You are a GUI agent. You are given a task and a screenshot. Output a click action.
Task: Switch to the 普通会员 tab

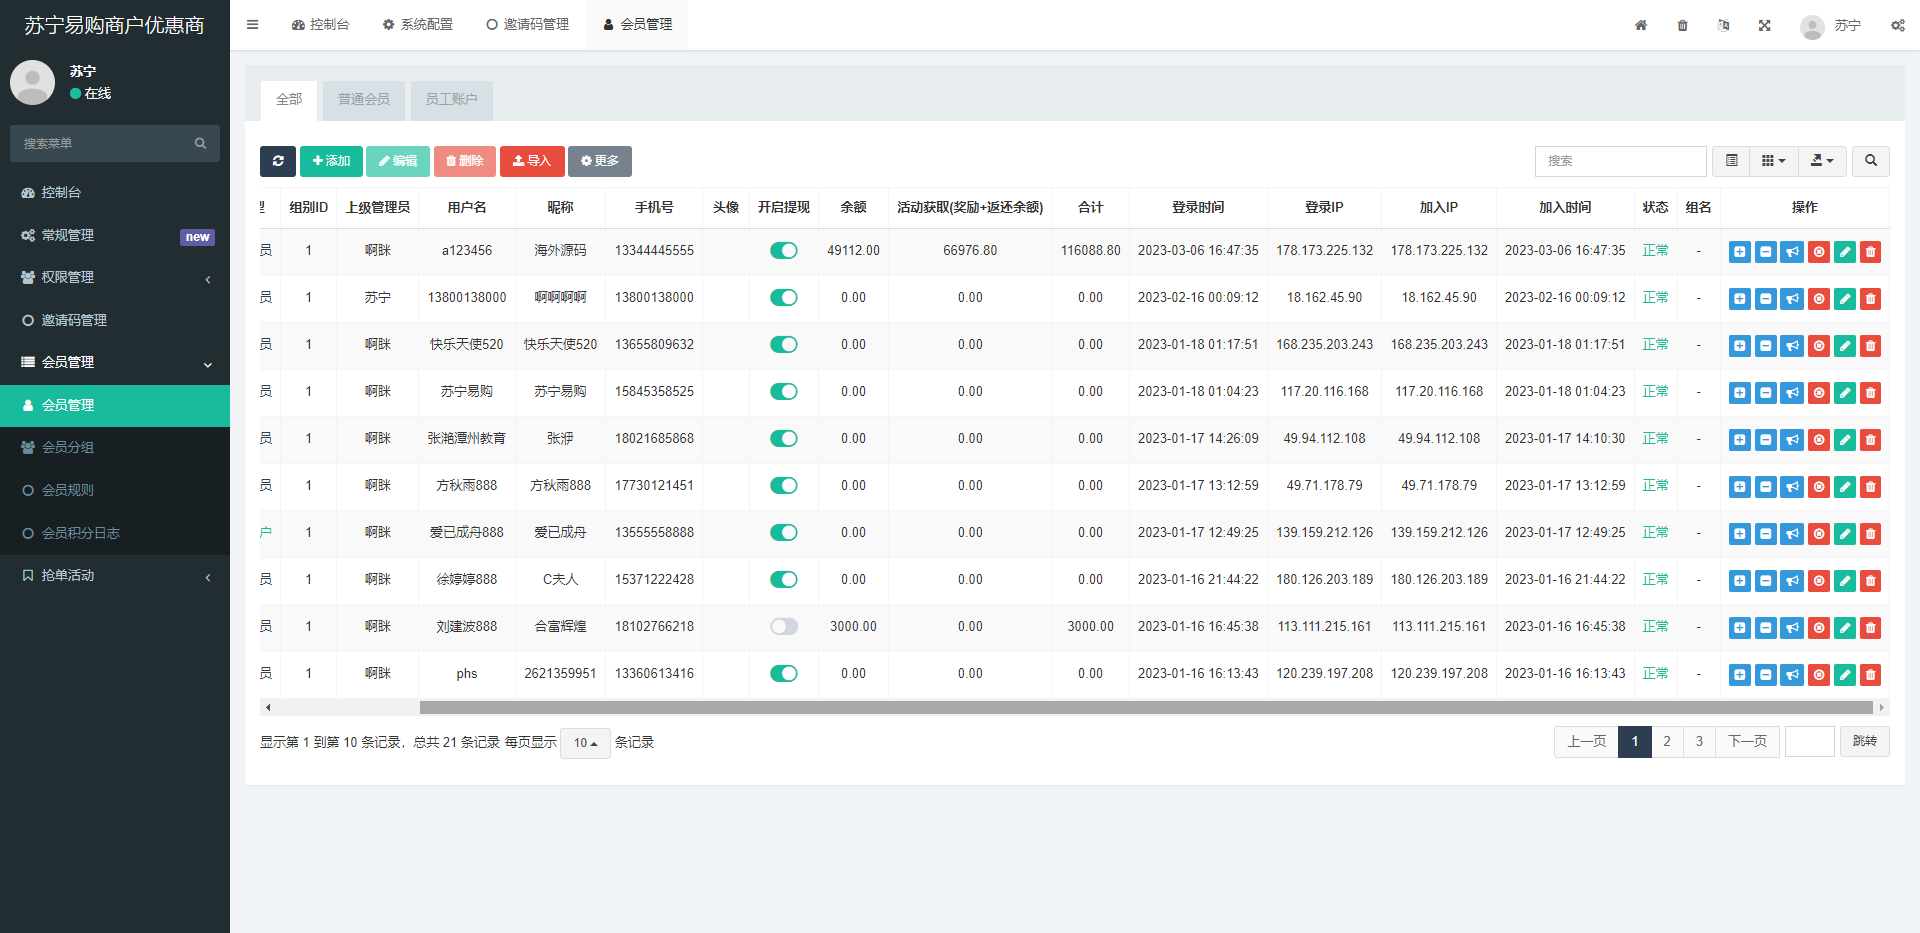363,100
